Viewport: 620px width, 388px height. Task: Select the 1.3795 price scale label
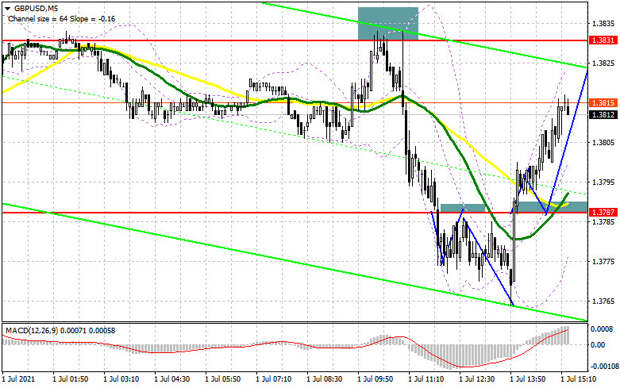pos(603,182)
